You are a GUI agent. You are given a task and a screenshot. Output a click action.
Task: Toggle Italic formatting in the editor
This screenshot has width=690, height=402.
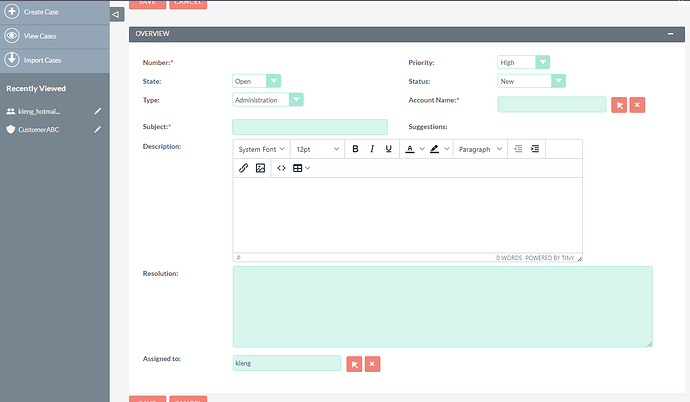(372, 149)
